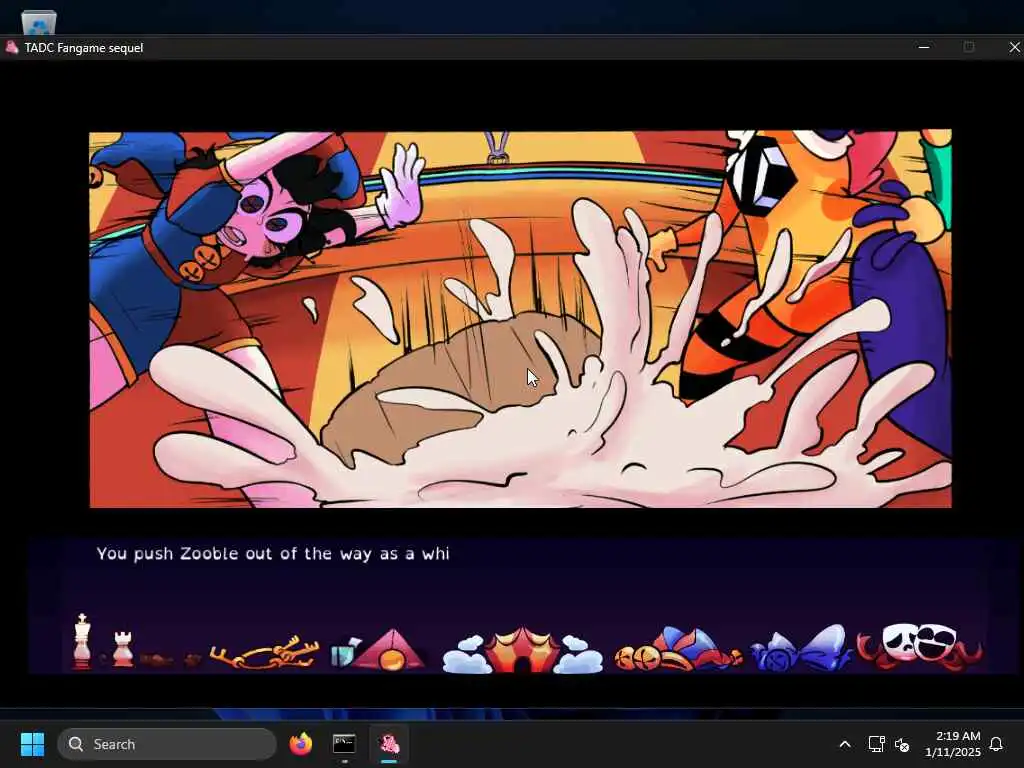Open the terminal app in taskbar
This screenshot has width=1024, height=768.
(344, 744)
